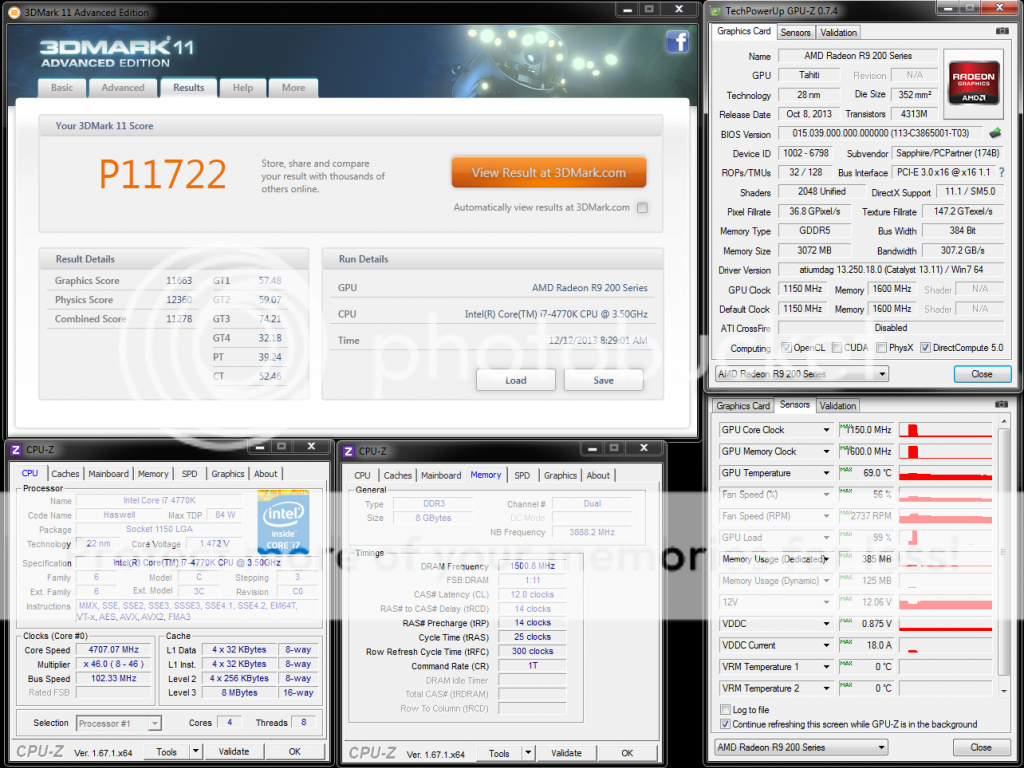Screen dimensions: 1024x768
Task: Open the GPU Core Clock sensor dropdown
Action: [x=827, y=430]
